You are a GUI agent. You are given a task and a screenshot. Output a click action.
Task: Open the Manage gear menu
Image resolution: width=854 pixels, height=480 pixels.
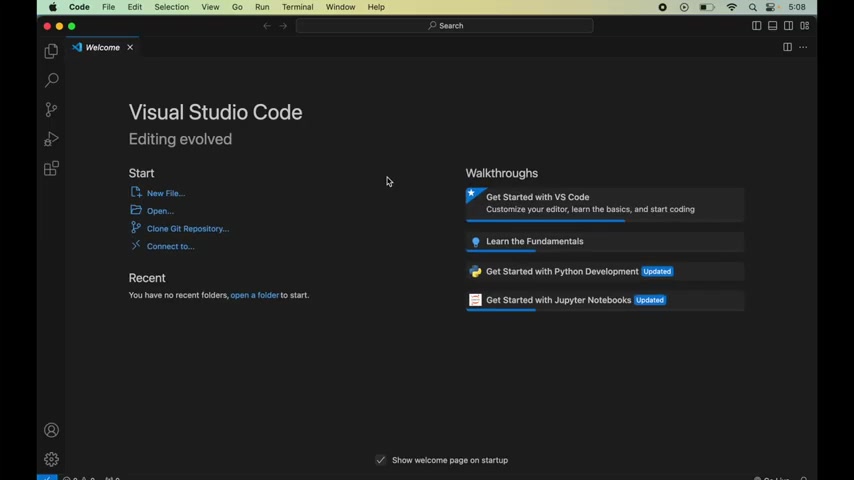coord(51,459)
